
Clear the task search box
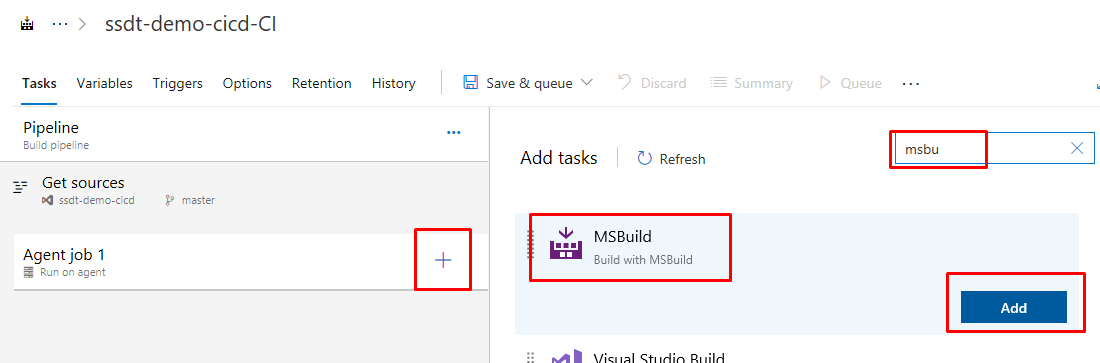click(x=1078, y=148)
